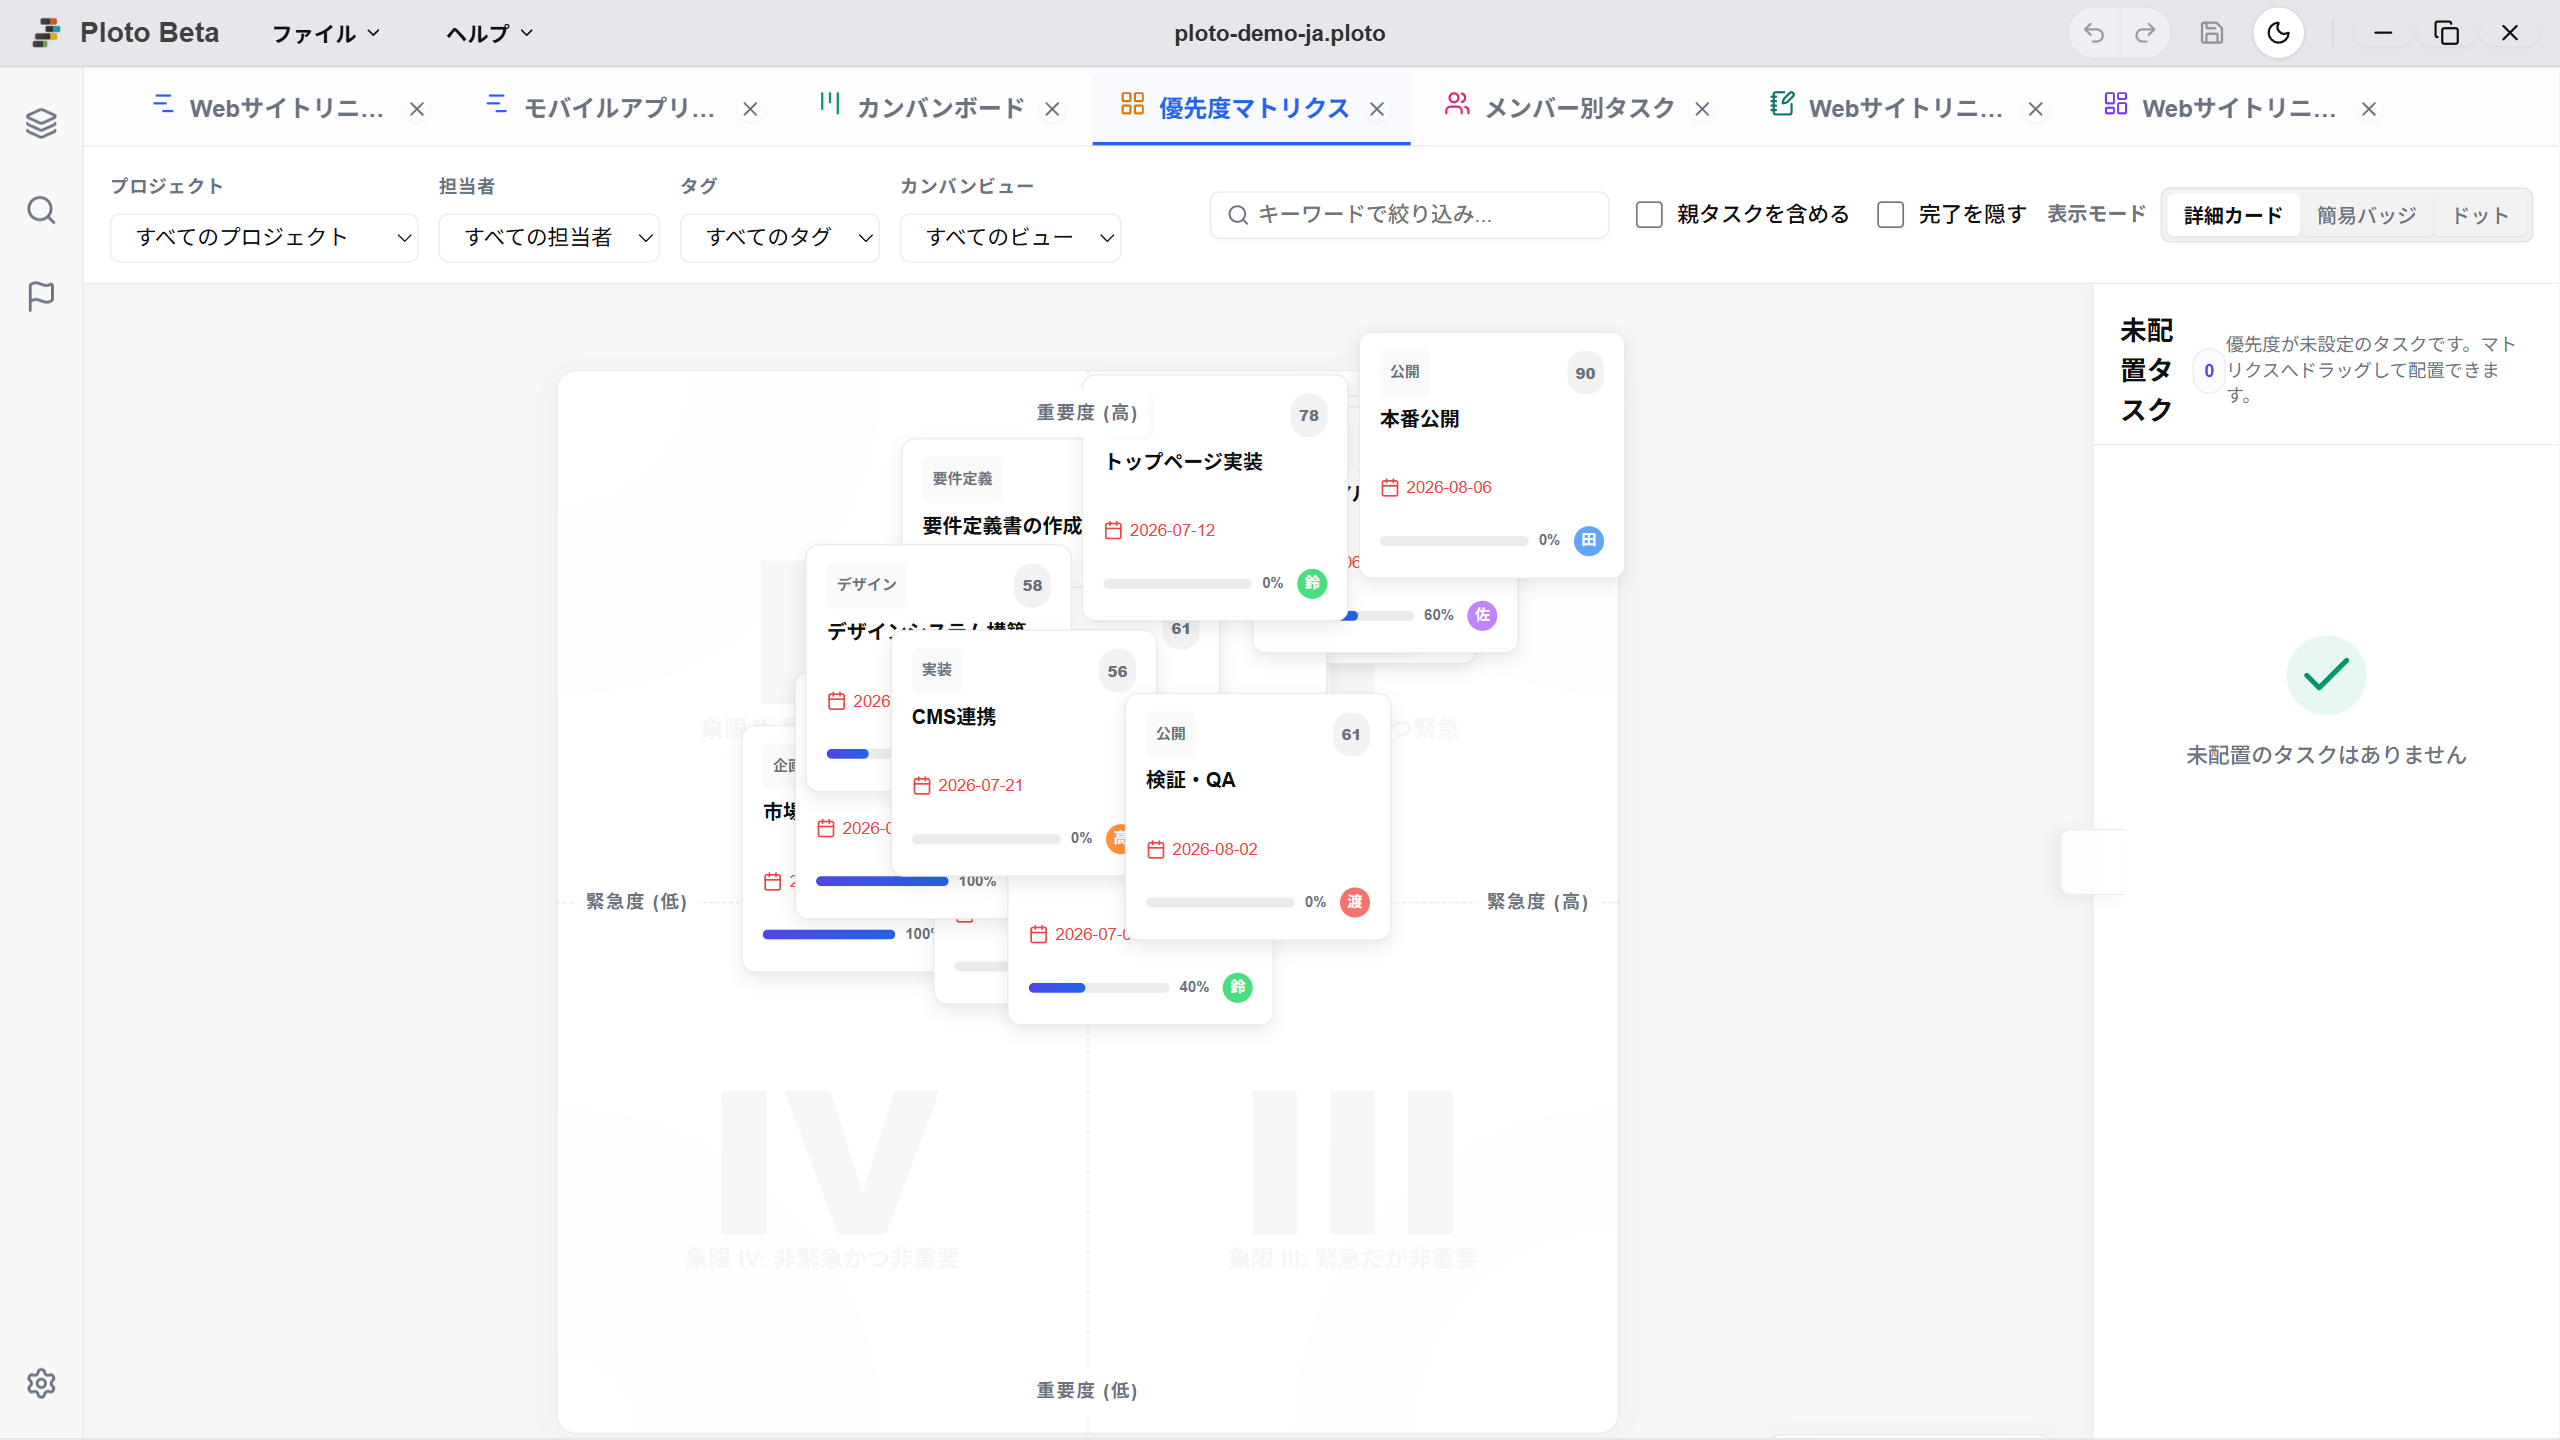Viewport: 2560px width, 1440px height.
Task: Click the green checkmark empty-state icon
Action: click(2326, 675)
